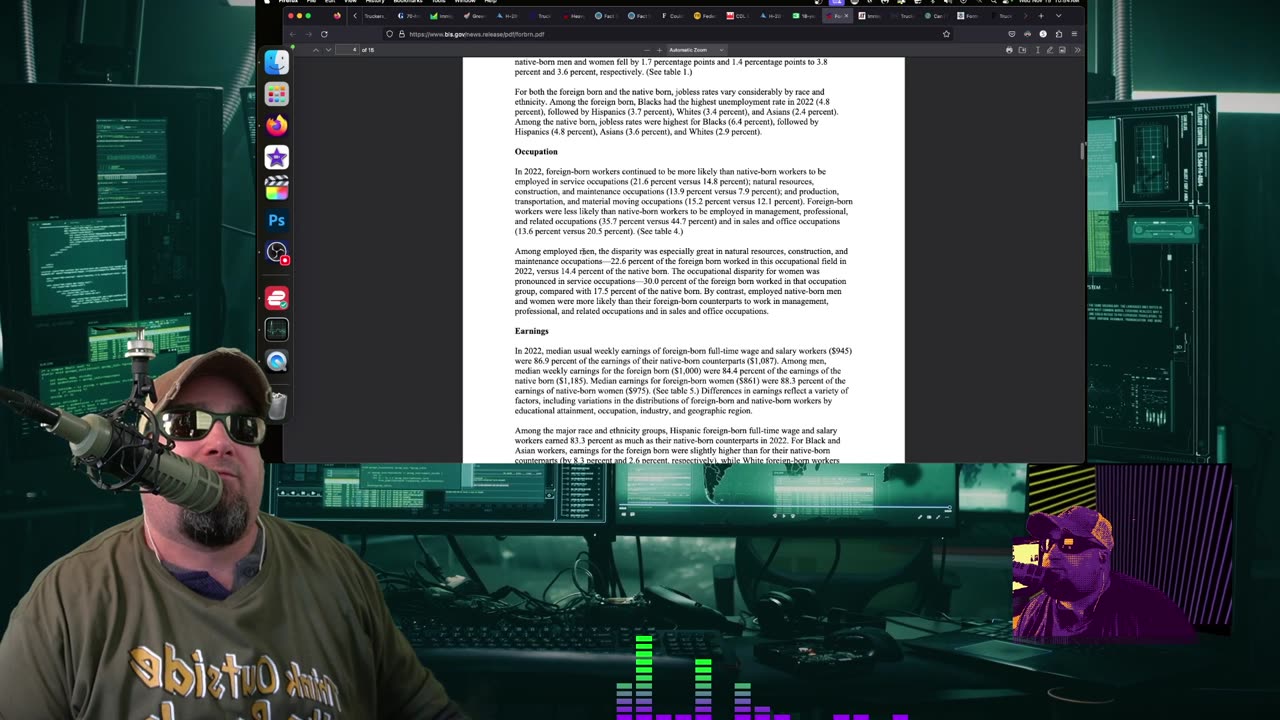
Task: Save the PDF with download icon
Action: point(1022,50)
